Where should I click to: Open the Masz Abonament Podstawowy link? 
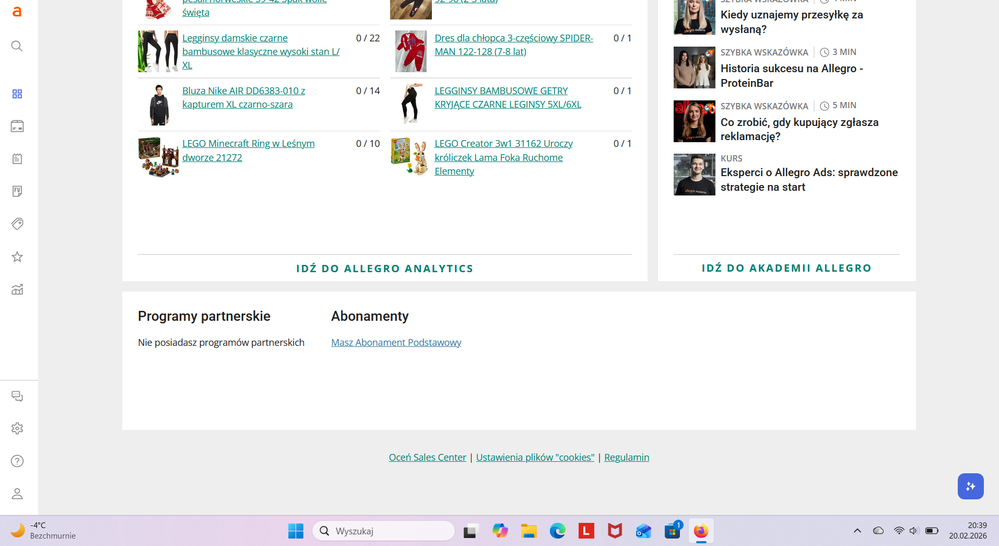[x=396, y=342]
